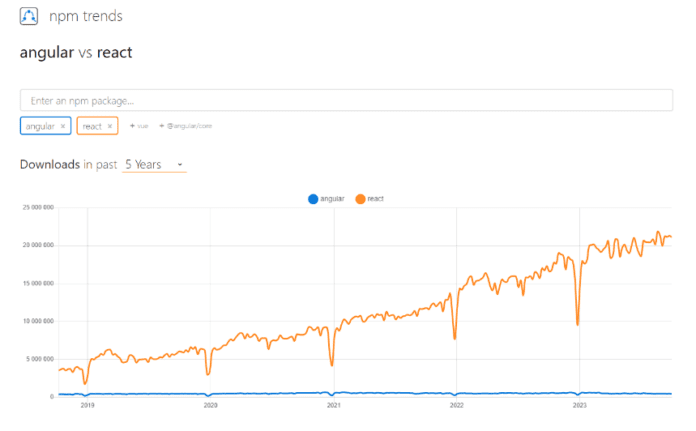Screen dimensions: 696x431
Task: Select the react package tag label
Action: point(92,126)
